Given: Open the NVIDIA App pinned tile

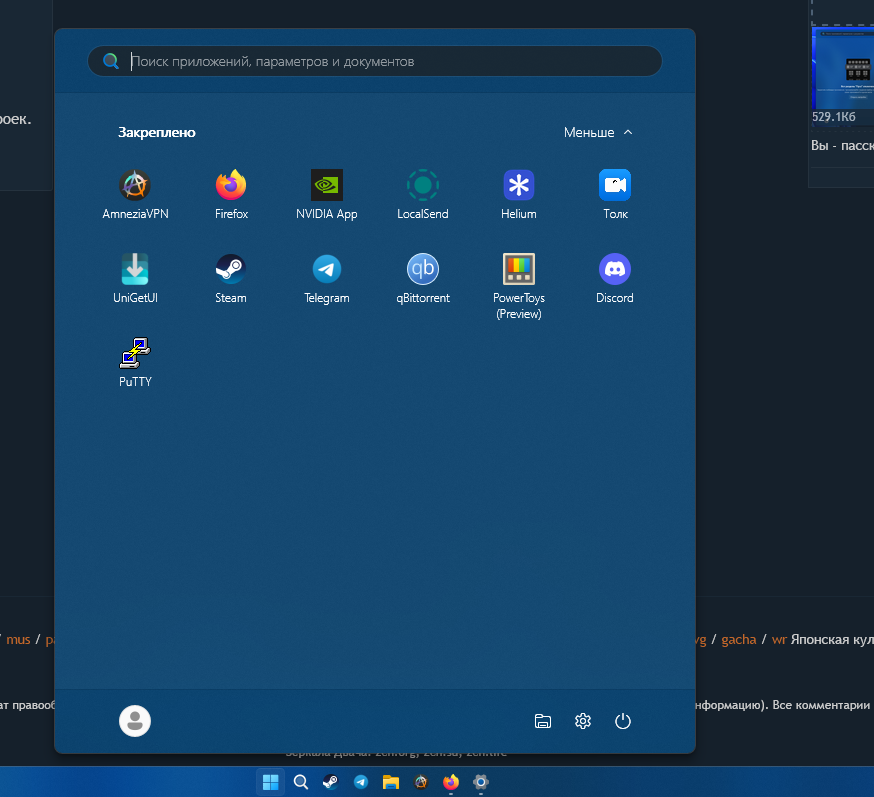Looking at the screenshot, I should coord(327,195).
